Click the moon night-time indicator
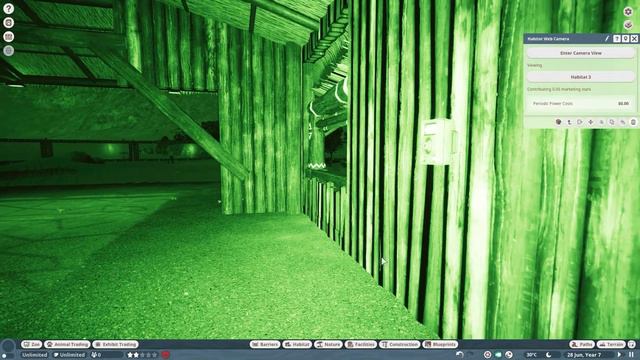The height and width of the screenshot is (360, 640). [549, 355]
